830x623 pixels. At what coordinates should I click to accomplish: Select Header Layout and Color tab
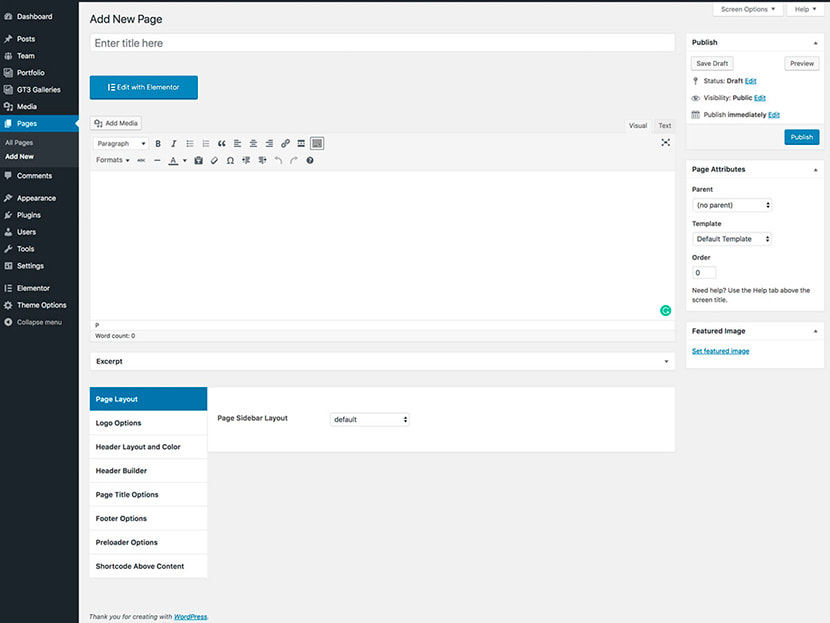[x=148, y=447]
